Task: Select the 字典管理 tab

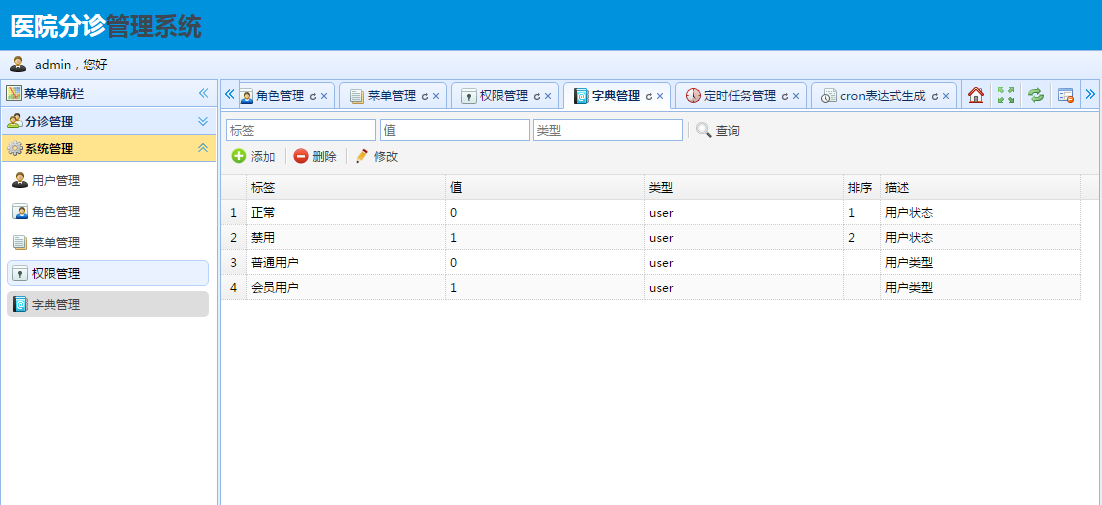Action: point(616,96)
